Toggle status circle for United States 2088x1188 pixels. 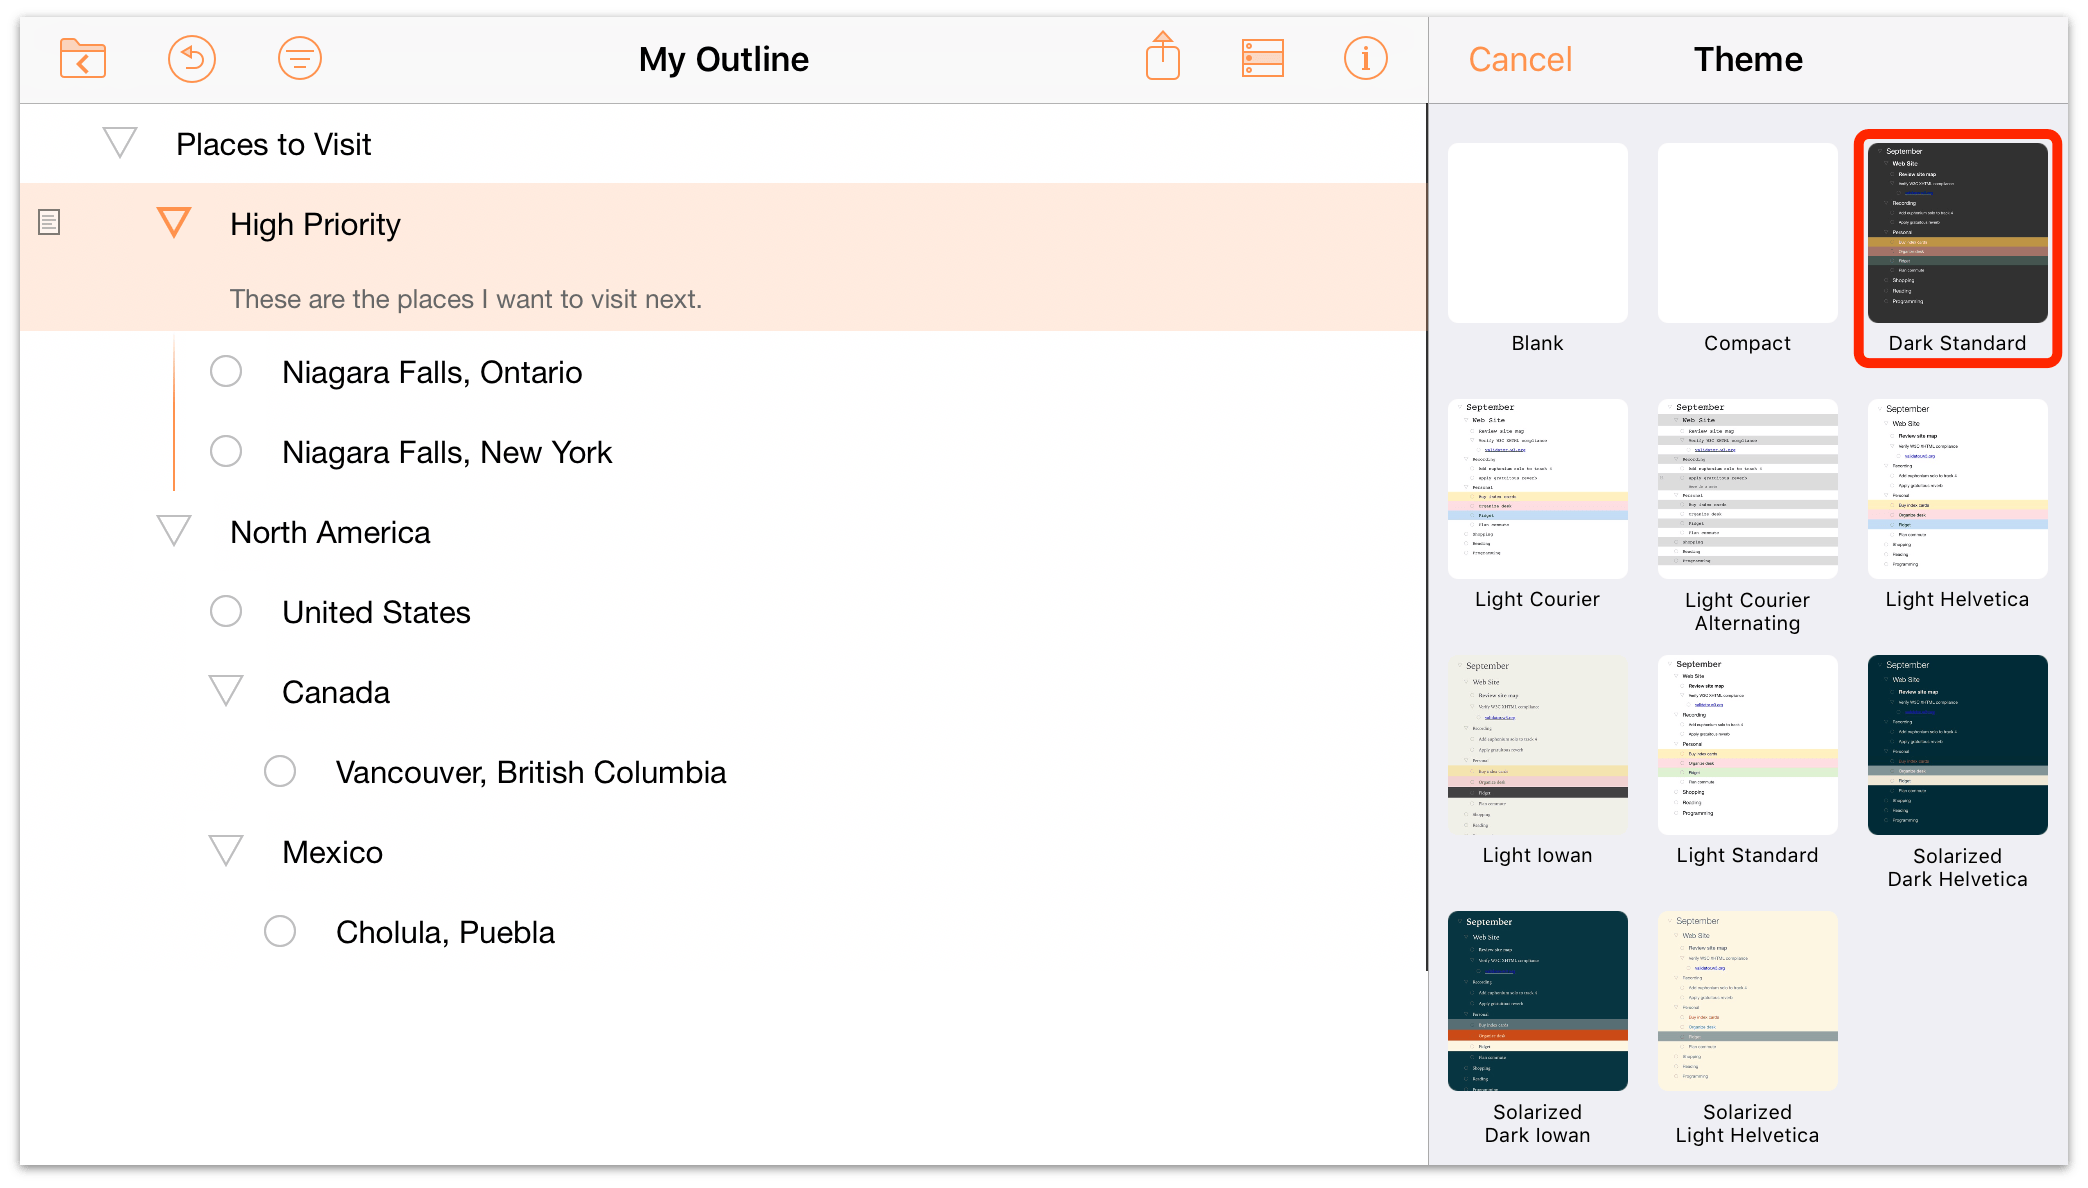point(226,611)
